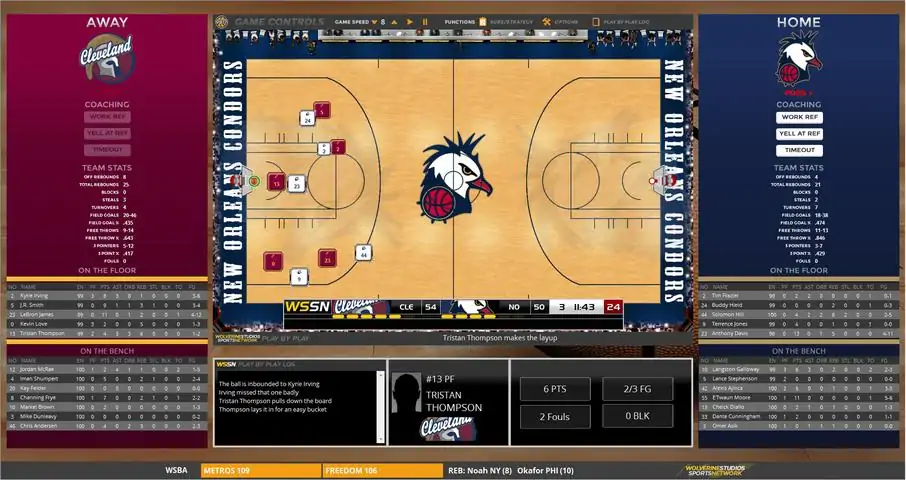Select LeBron James in the Away floor list

tap(107, 315)
